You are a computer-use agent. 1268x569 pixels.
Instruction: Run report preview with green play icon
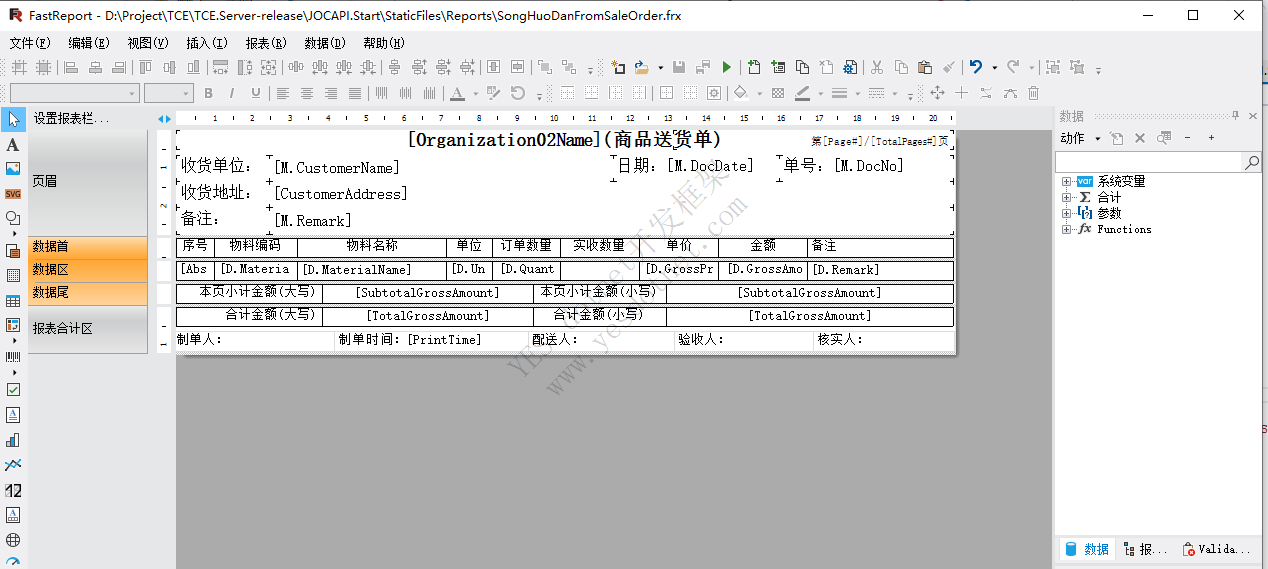click(x=727, y=67)
